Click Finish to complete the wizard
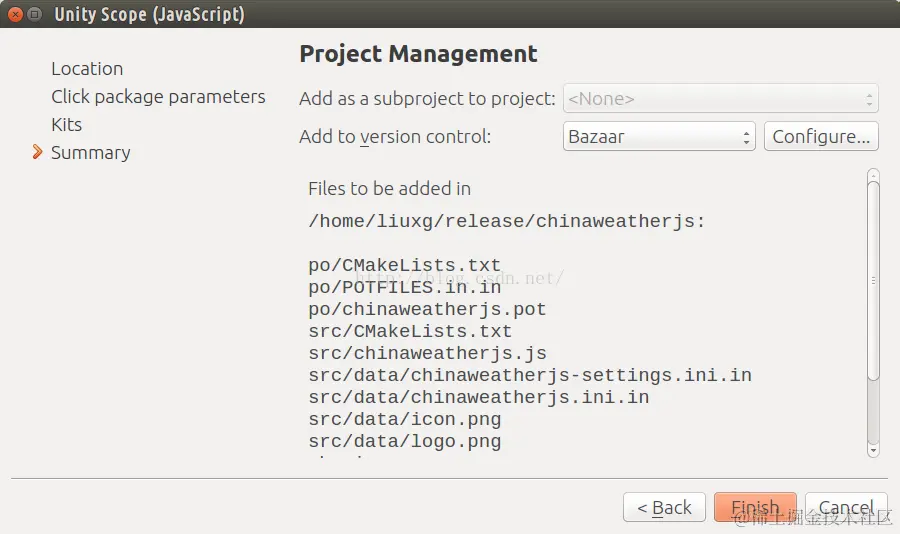 point(755,508)
